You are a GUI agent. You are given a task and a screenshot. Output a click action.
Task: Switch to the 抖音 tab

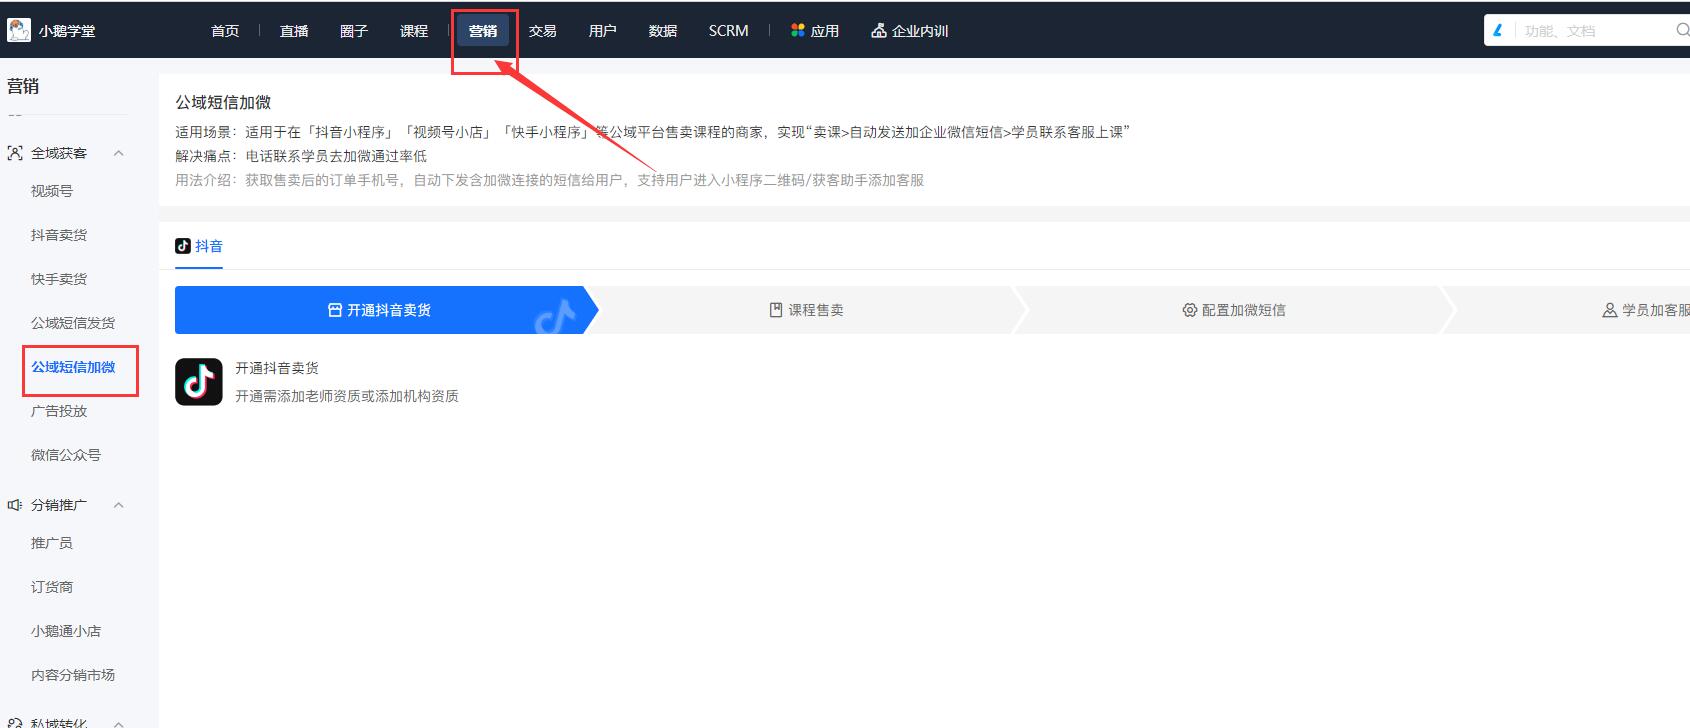[199, 246]
